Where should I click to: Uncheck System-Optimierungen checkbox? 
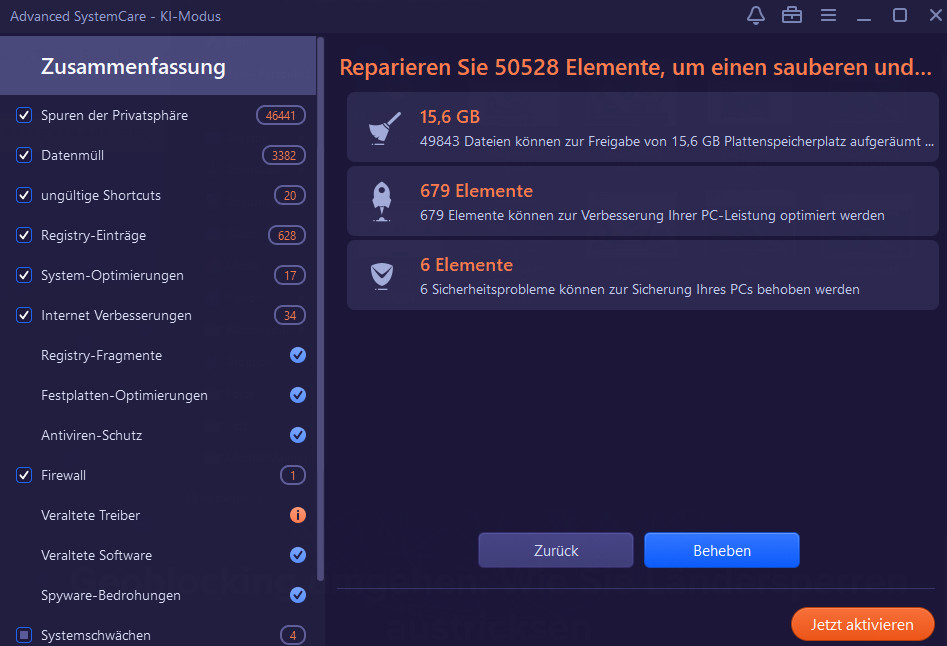(x=24, y=275)
